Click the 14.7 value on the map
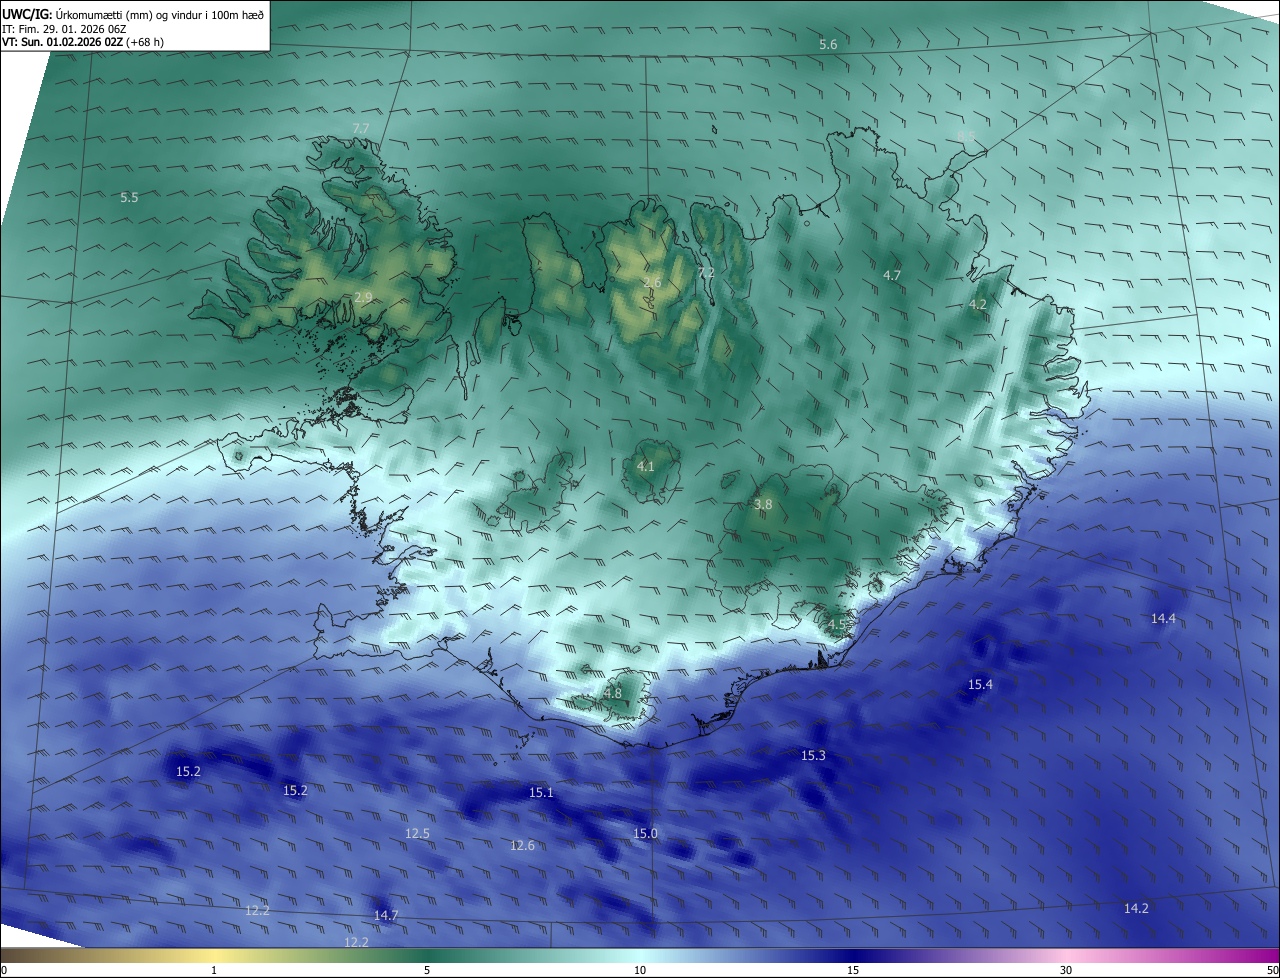Viewport: 1280px width, 978px height. click(x=386, y=915)
